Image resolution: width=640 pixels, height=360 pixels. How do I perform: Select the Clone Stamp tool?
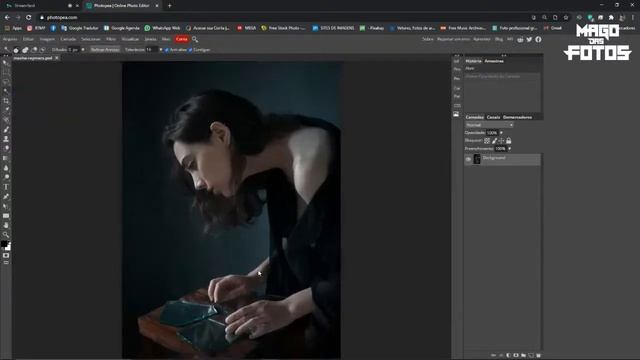(6, 139)
